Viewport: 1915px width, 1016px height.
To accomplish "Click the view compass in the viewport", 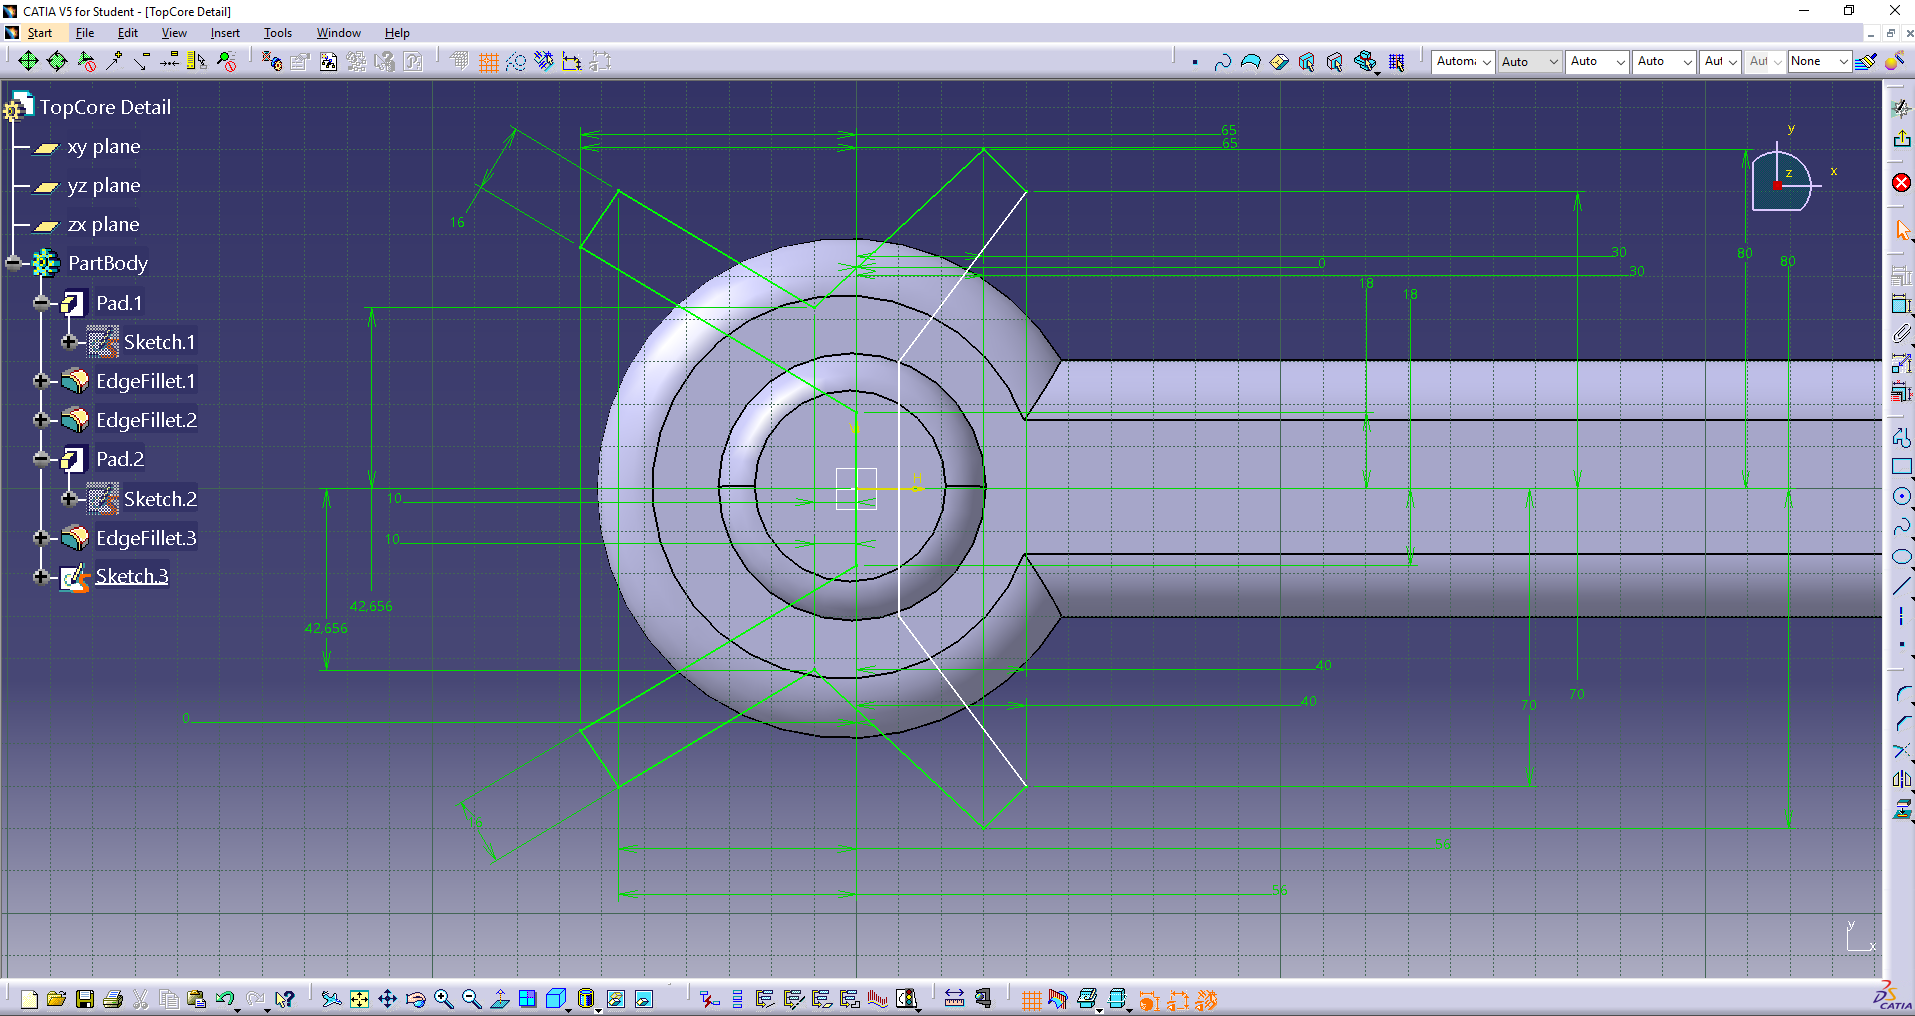I will tap(1782, 180).
